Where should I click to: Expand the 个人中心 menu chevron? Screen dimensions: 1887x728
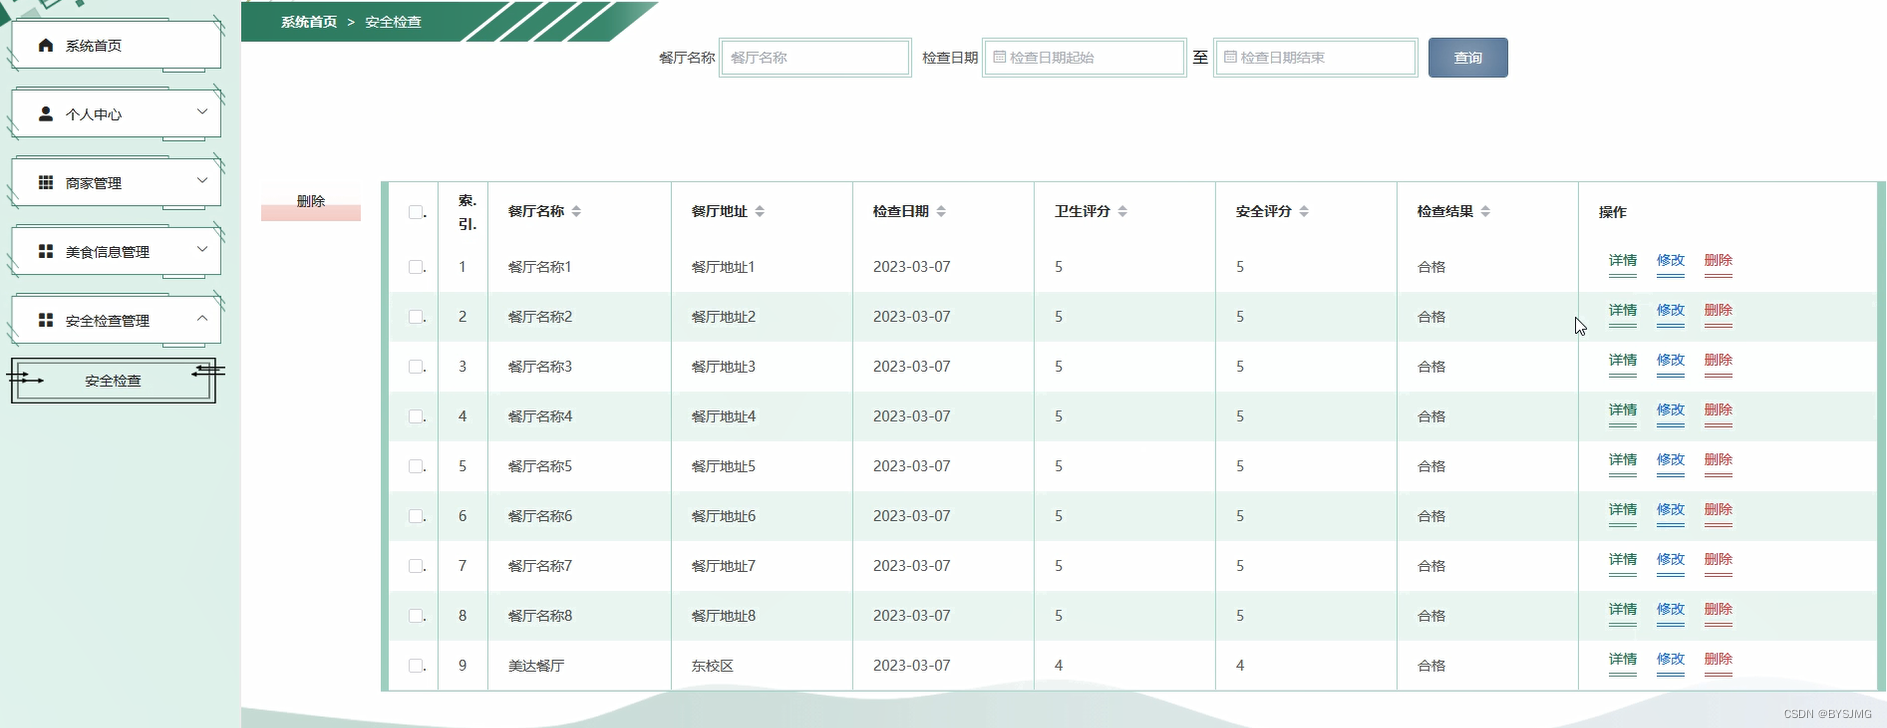pyautogui.click(x=202, y=112)
